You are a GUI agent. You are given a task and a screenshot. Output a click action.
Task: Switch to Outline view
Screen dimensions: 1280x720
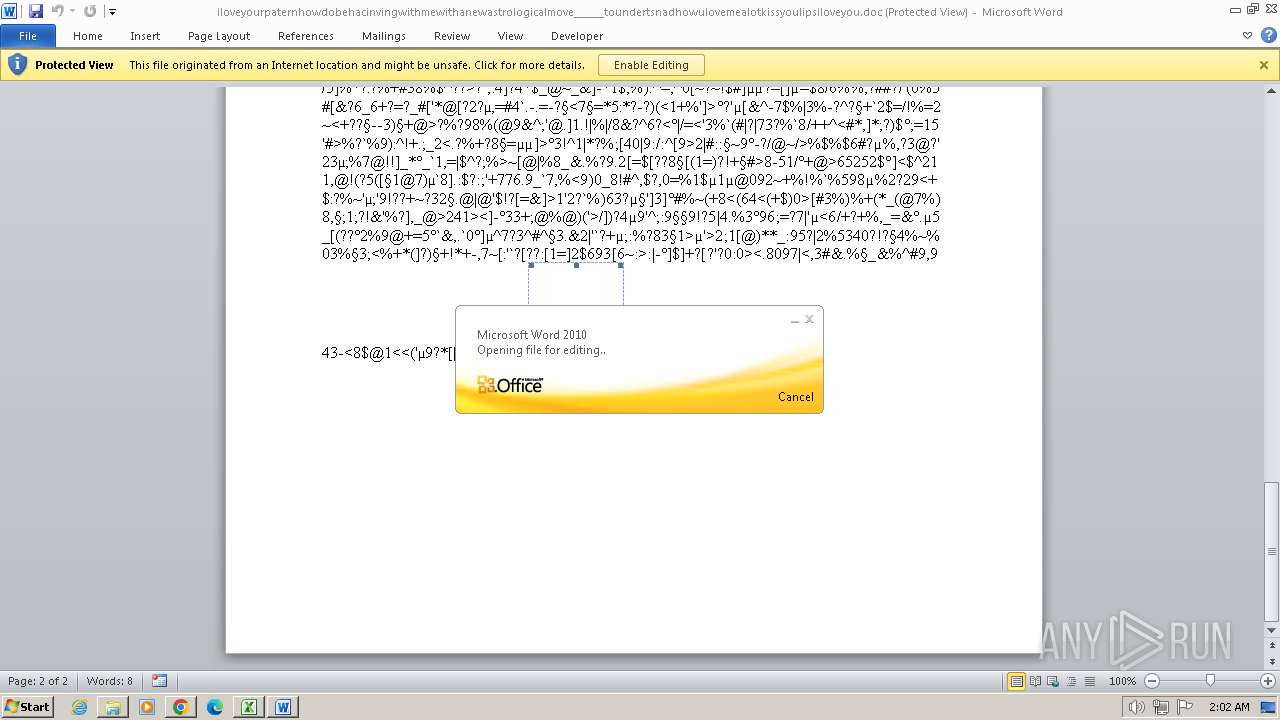(1072, 681)
